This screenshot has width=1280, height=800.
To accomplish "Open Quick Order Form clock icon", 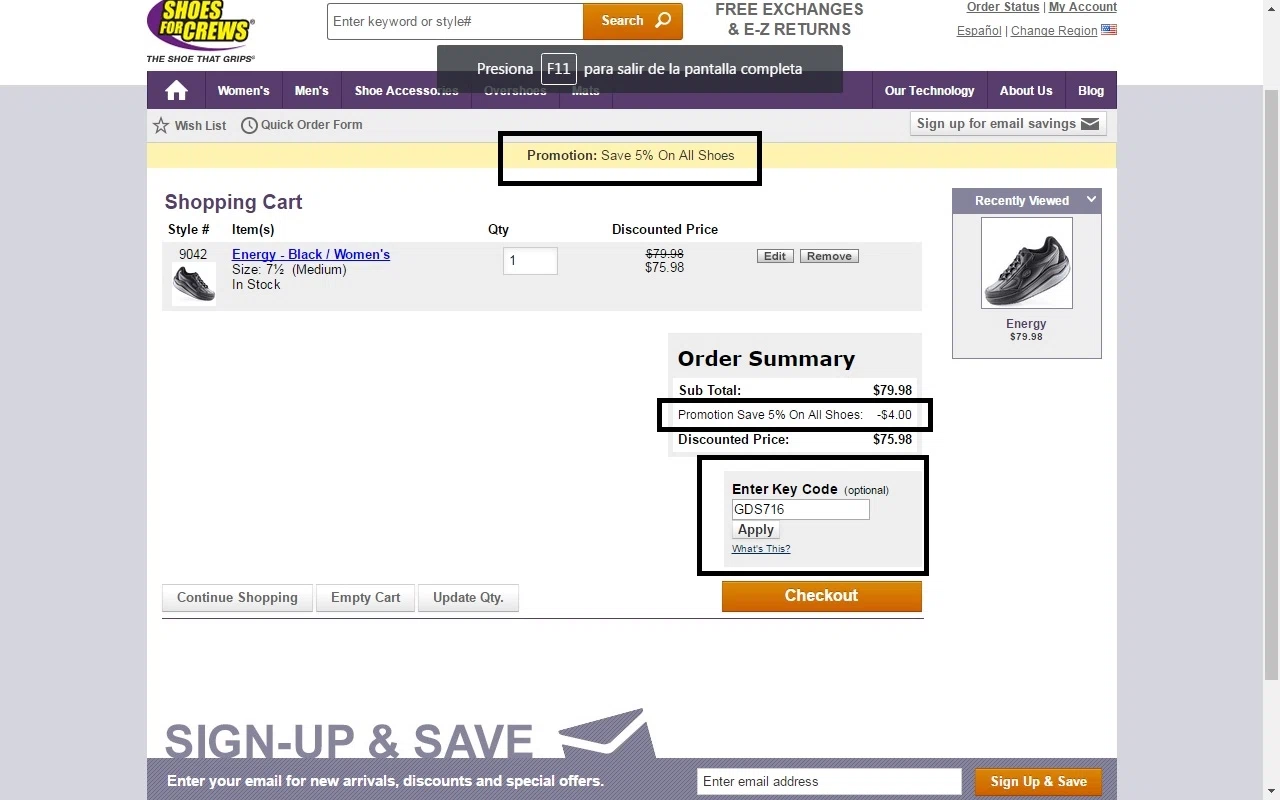I will 248,125.
